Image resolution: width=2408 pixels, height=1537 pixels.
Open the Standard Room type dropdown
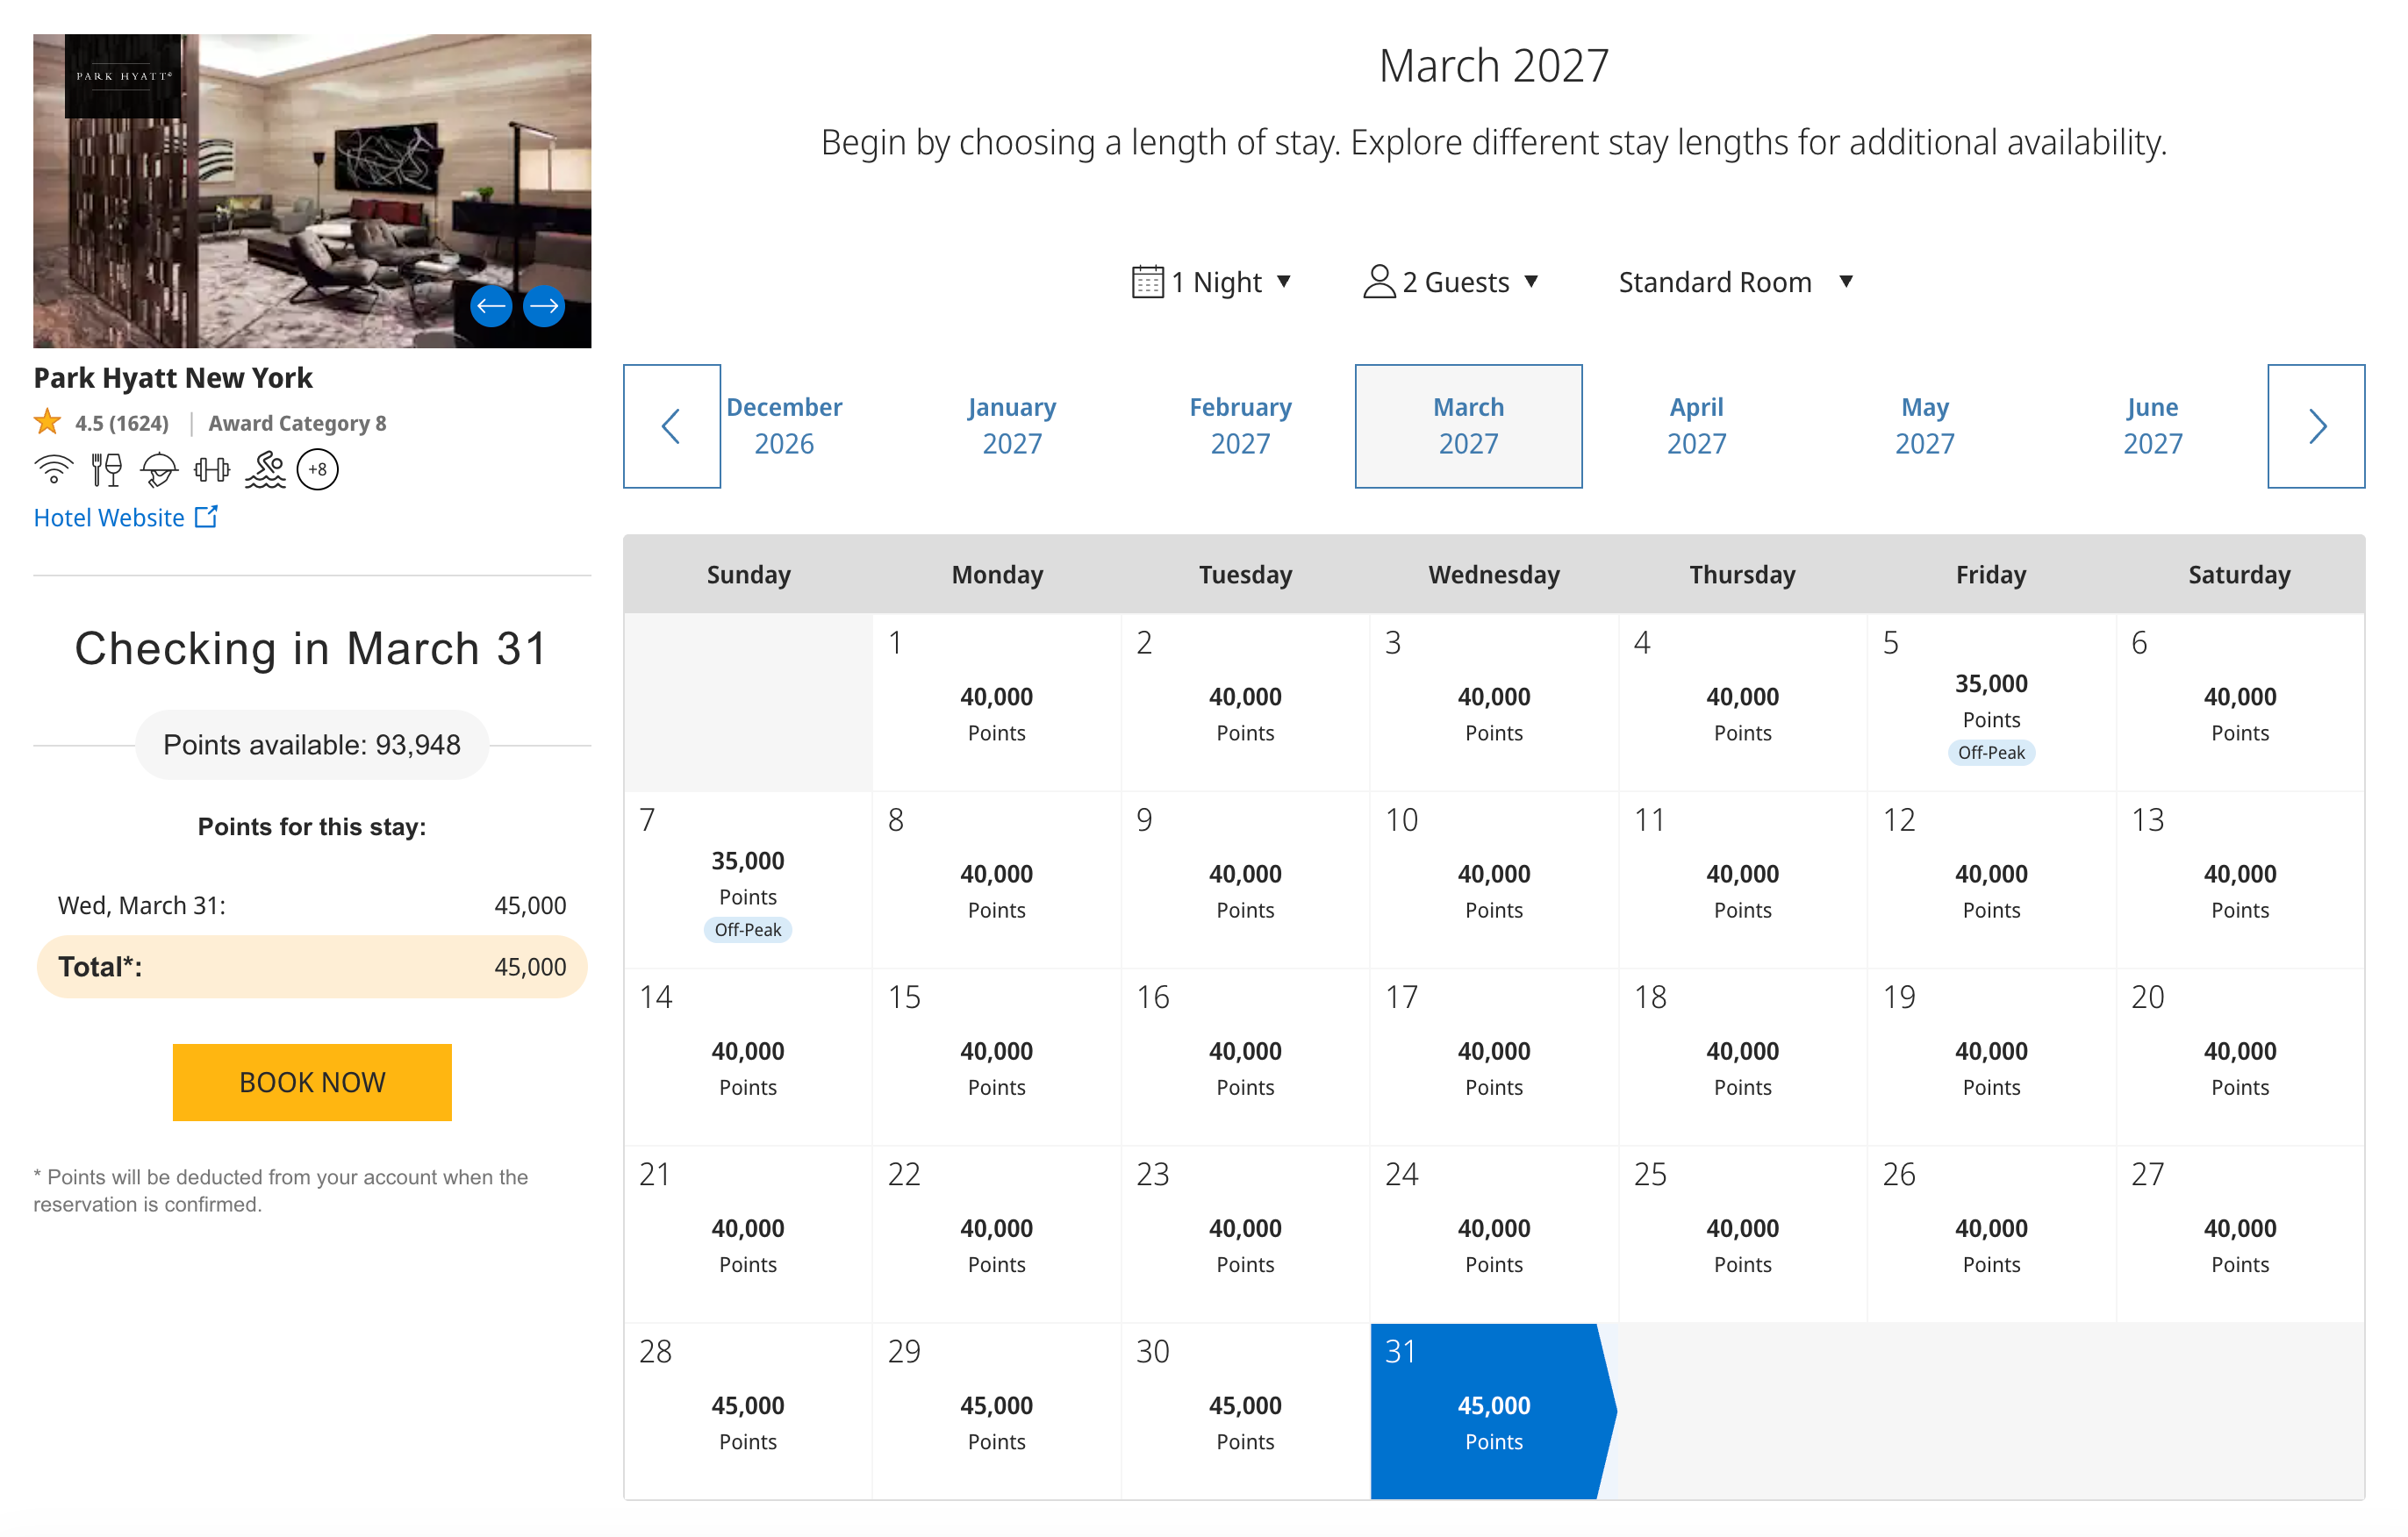pos(1737,282)
